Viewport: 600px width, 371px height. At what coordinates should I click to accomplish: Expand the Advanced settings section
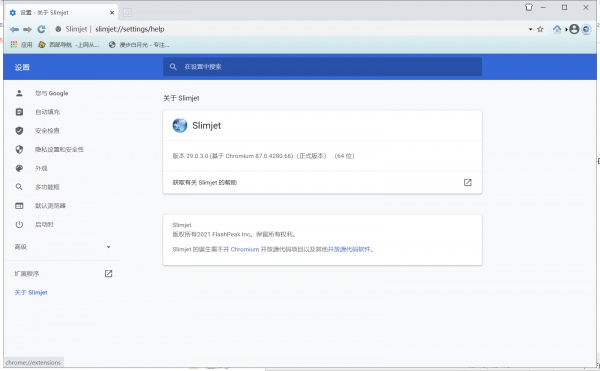pos(62,247)
